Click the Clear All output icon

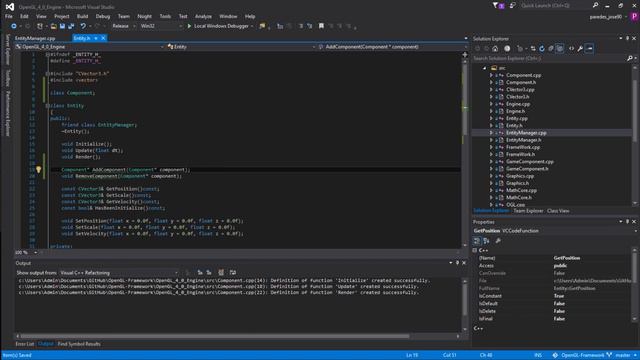221,273
